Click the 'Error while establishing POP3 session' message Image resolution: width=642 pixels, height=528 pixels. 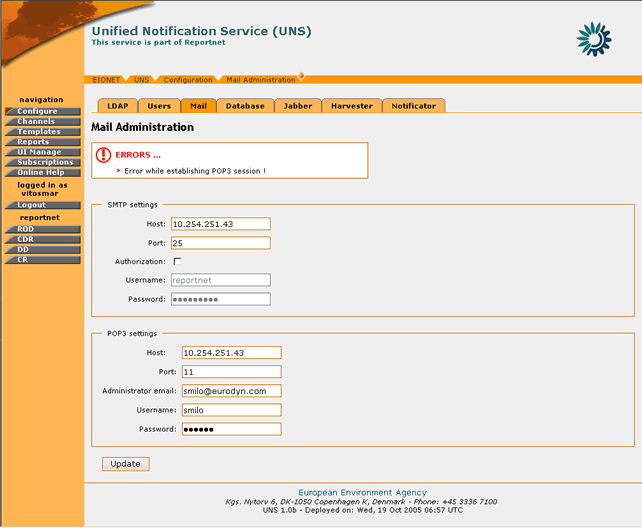tap(195, 171)
